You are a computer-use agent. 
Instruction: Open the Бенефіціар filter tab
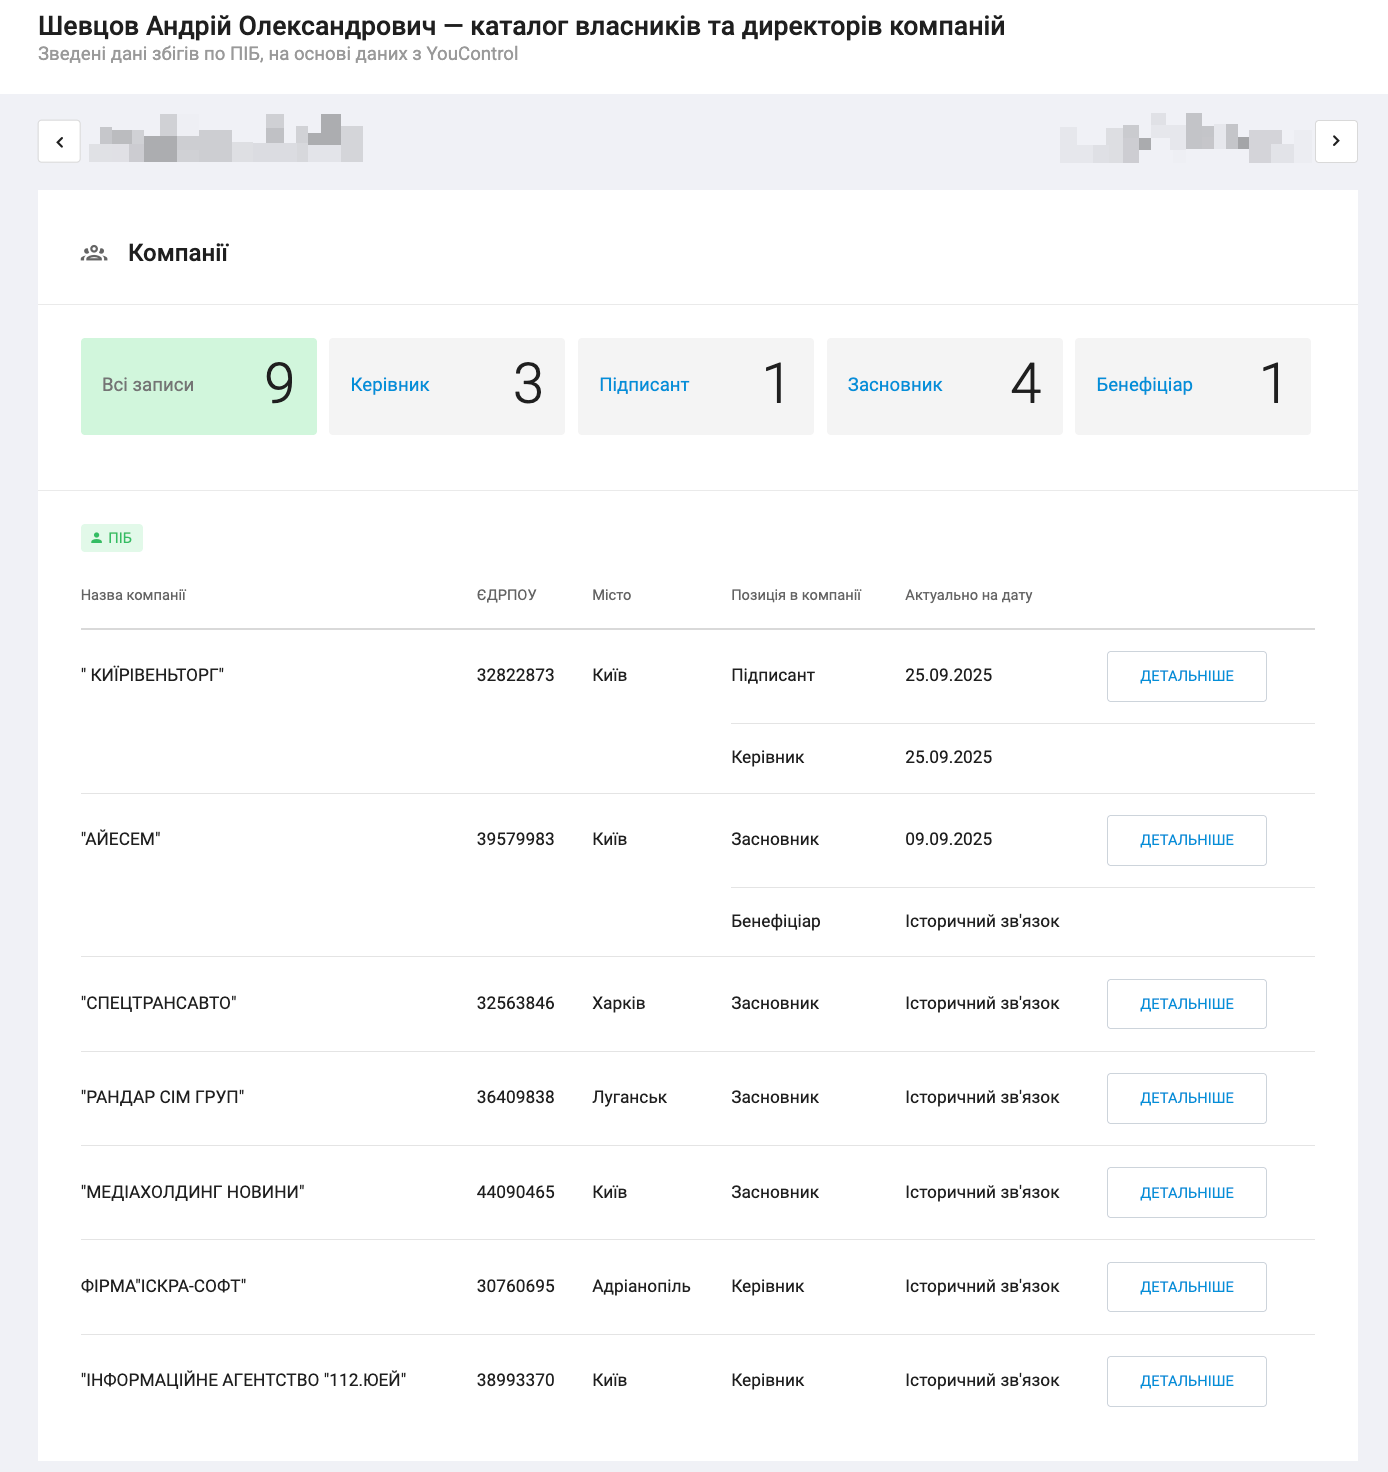pyautogui.click(x=1192, y=386)
